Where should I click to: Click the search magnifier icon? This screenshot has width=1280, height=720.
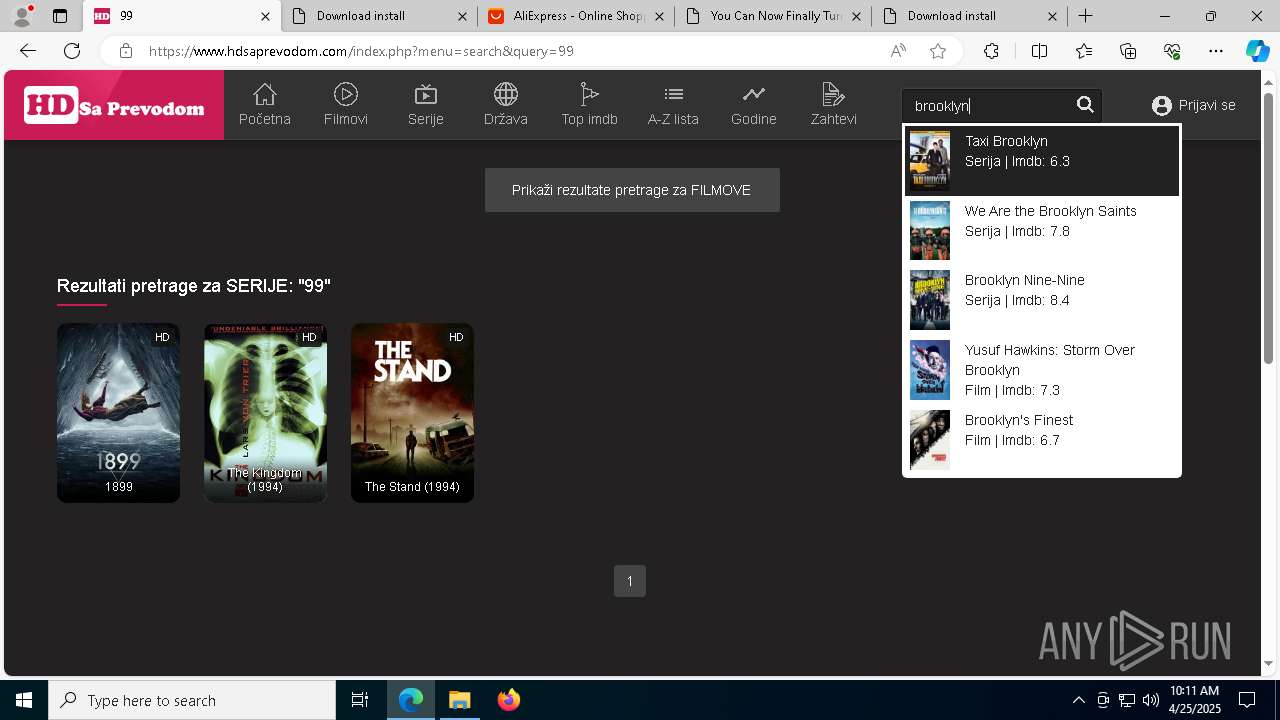(x=1085, y=105)
